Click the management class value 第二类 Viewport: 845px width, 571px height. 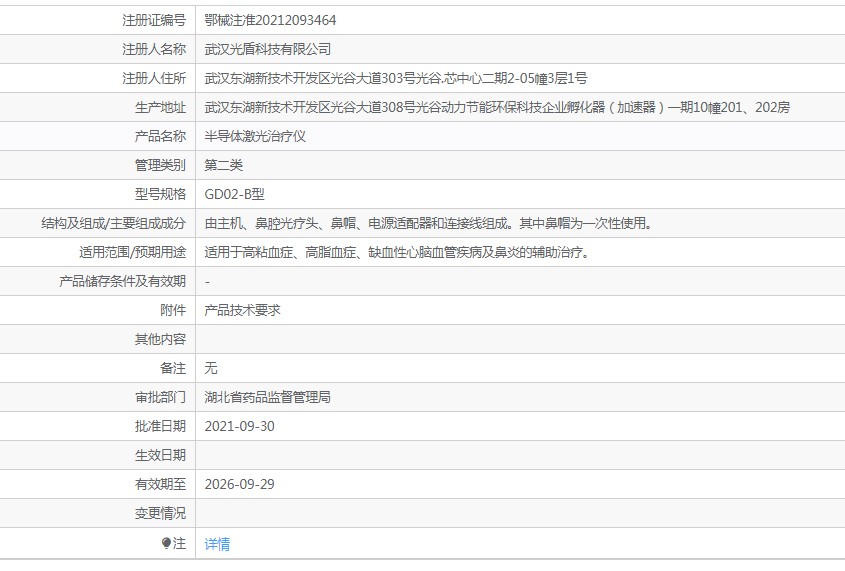224,165
